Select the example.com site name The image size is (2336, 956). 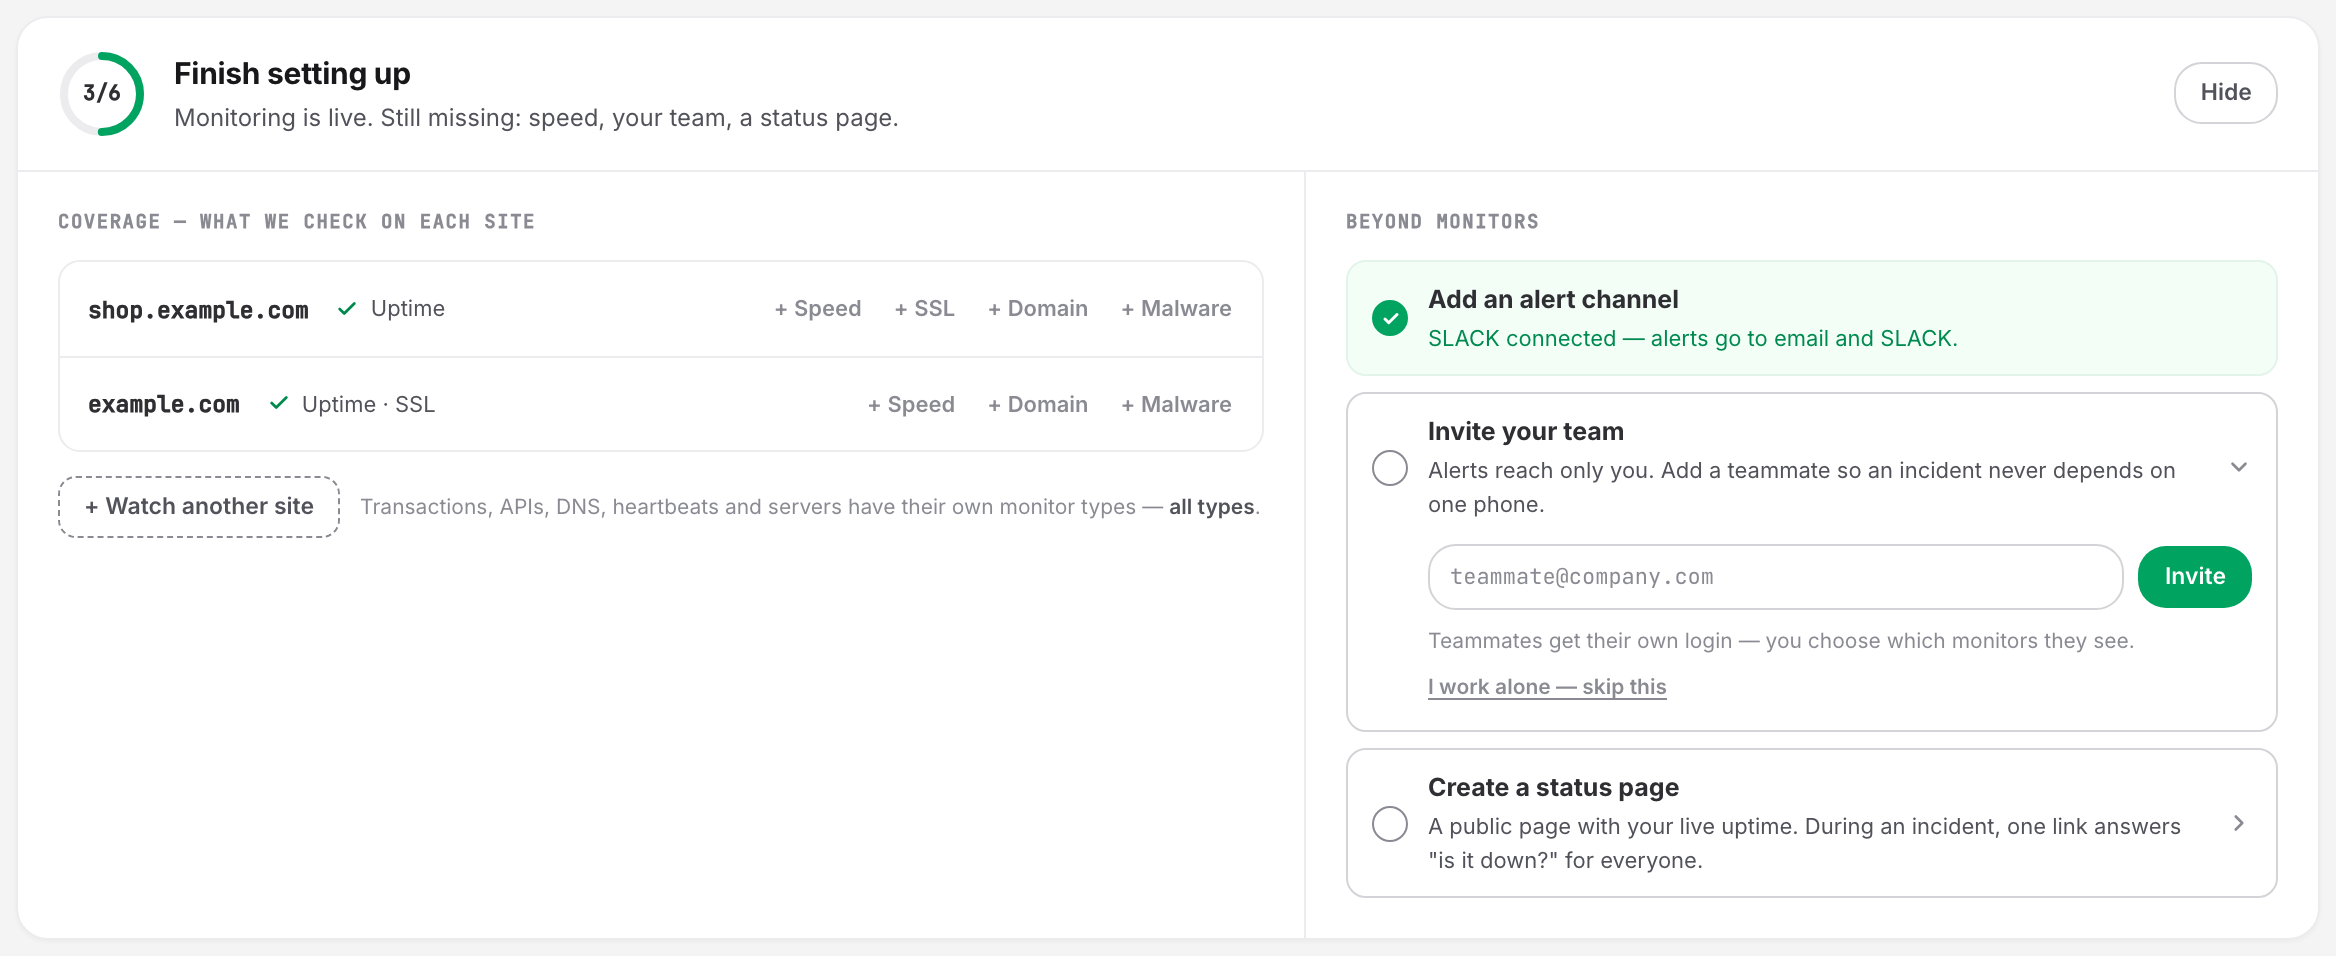tap(164, 405)
